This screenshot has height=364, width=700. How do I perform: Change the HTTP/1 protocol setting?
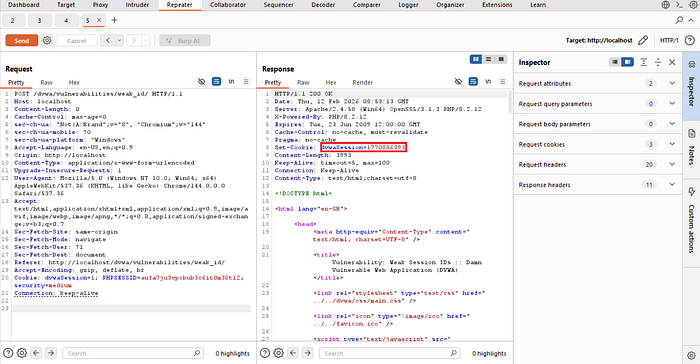(669, 40)
